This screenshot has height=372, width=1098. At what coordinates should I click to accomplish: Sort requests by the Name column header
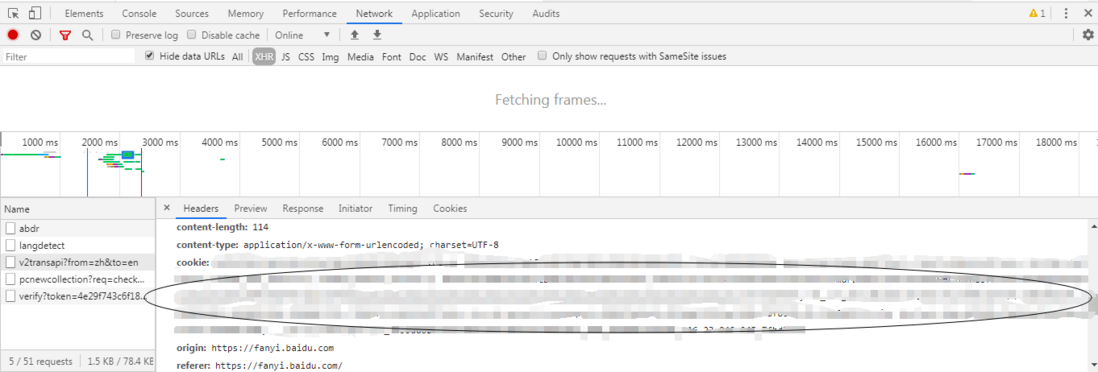coord(77,209)
